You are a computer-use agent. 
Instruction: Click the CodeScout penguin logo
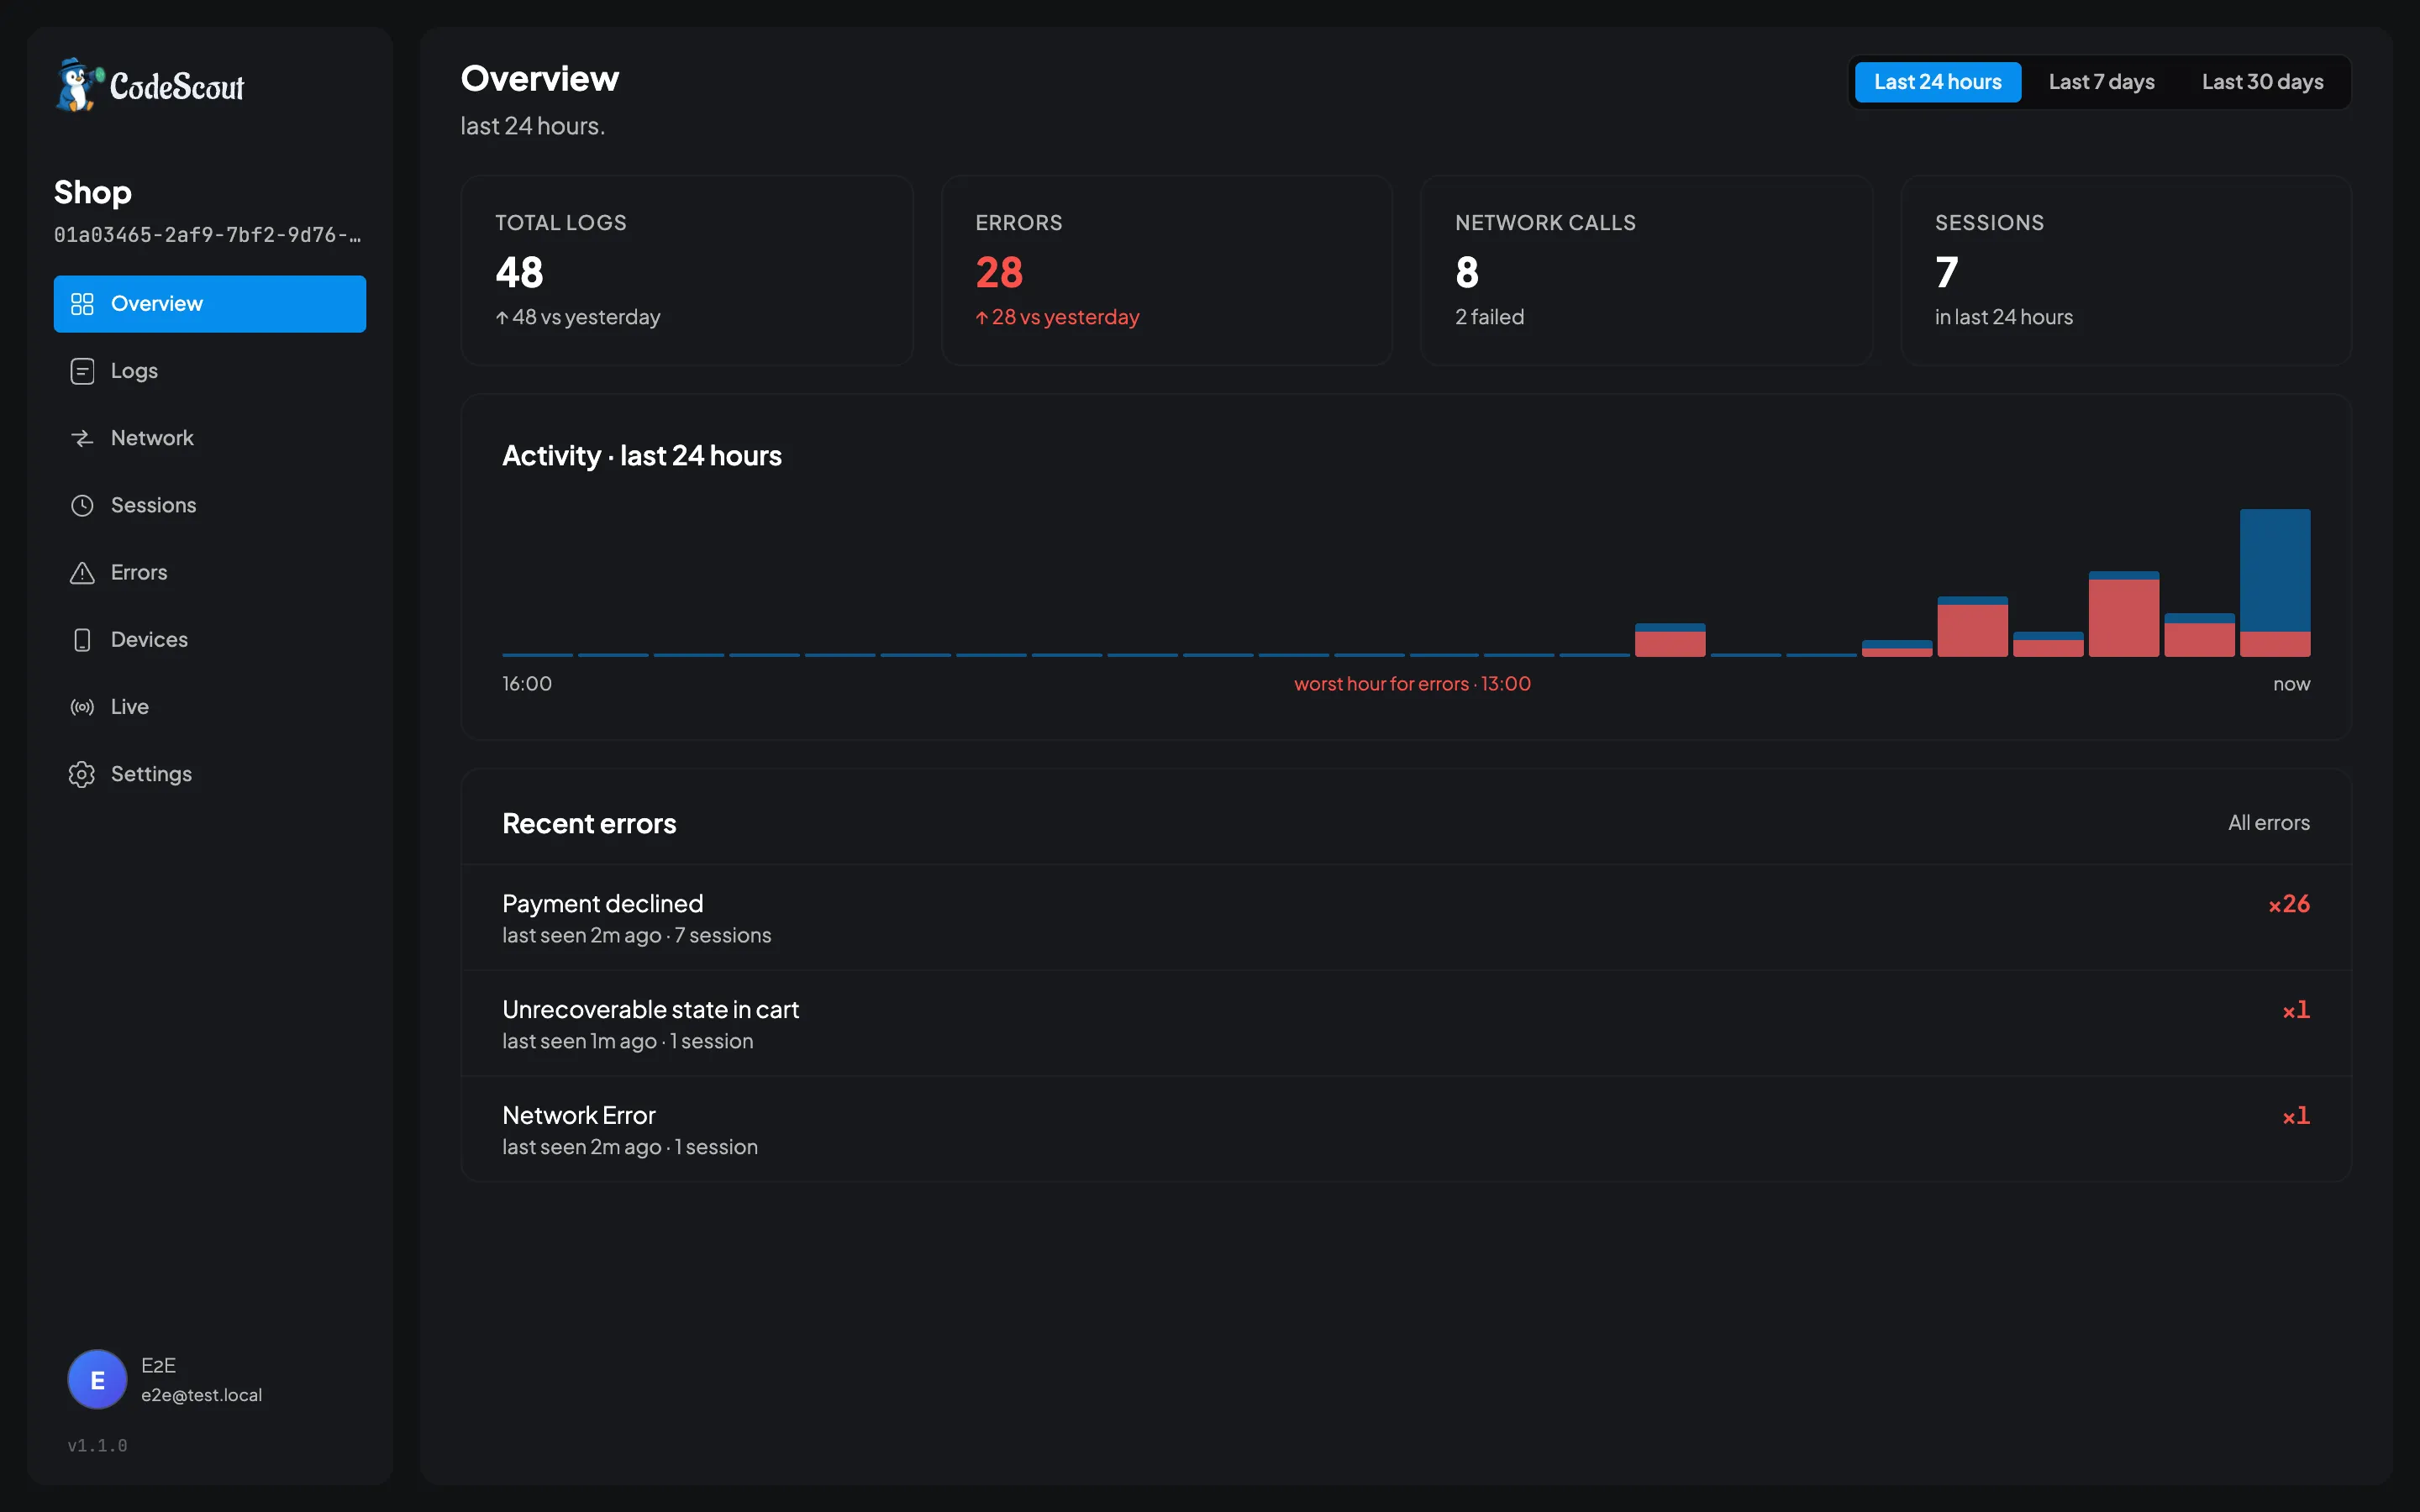point(79,85)
